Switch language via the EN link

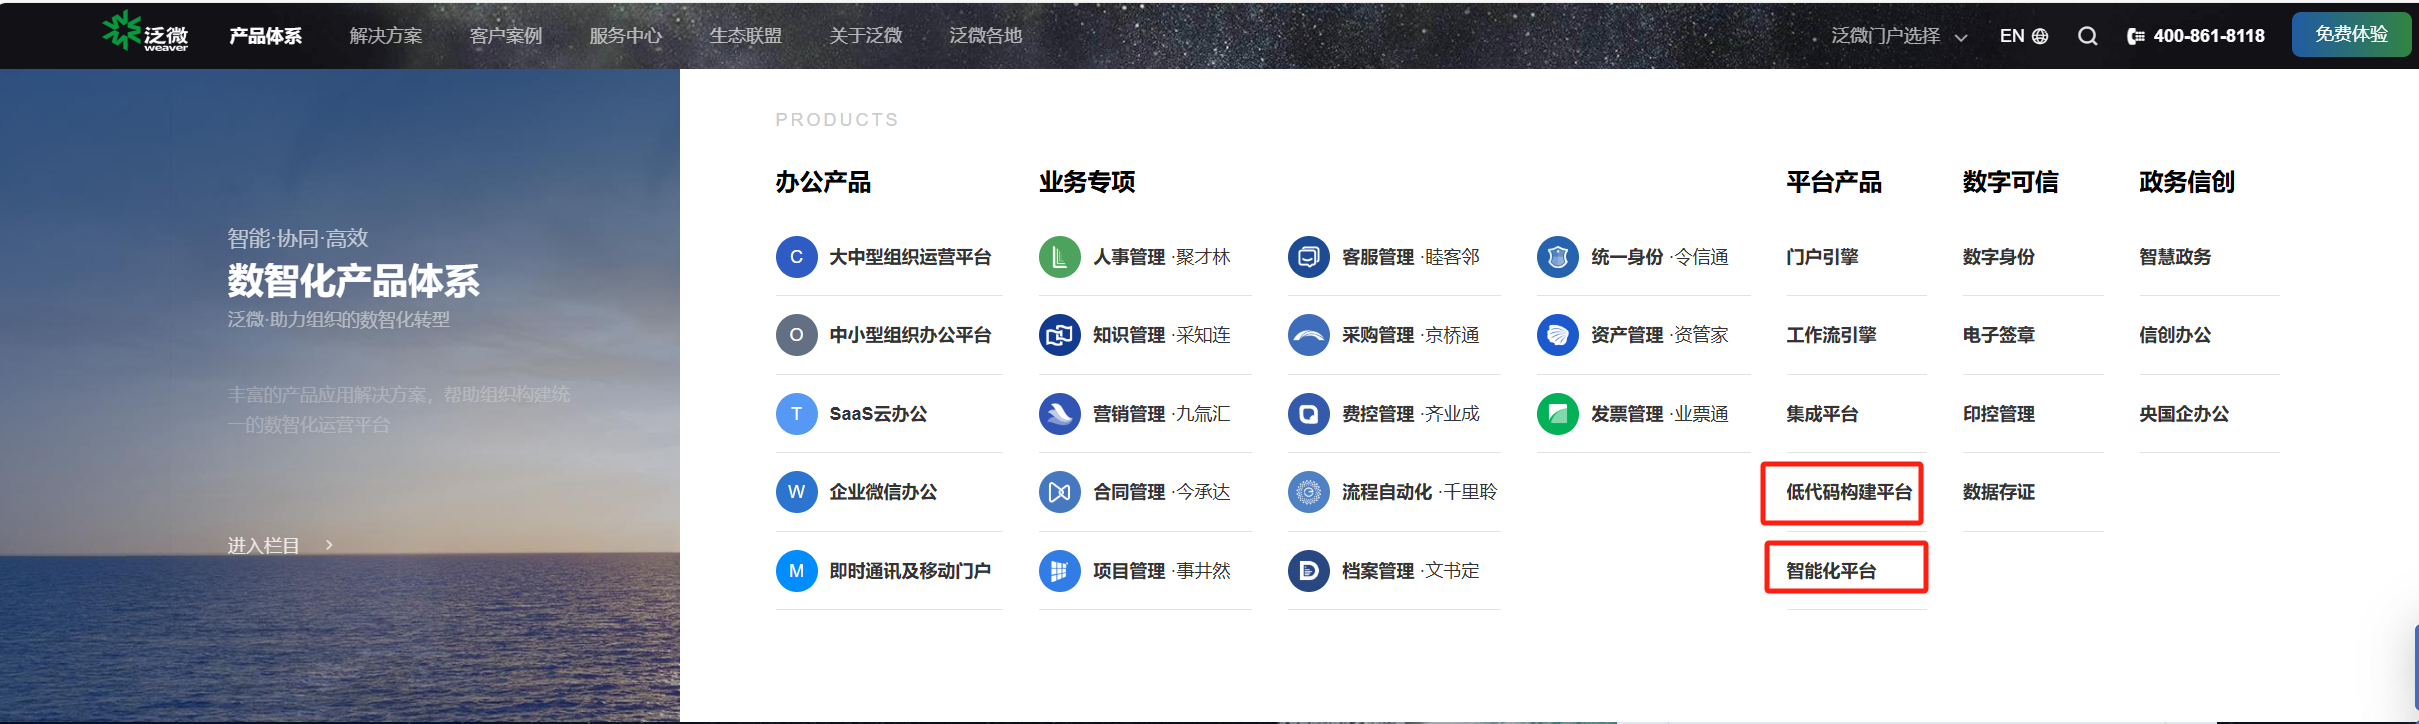tap(2012, 36)
